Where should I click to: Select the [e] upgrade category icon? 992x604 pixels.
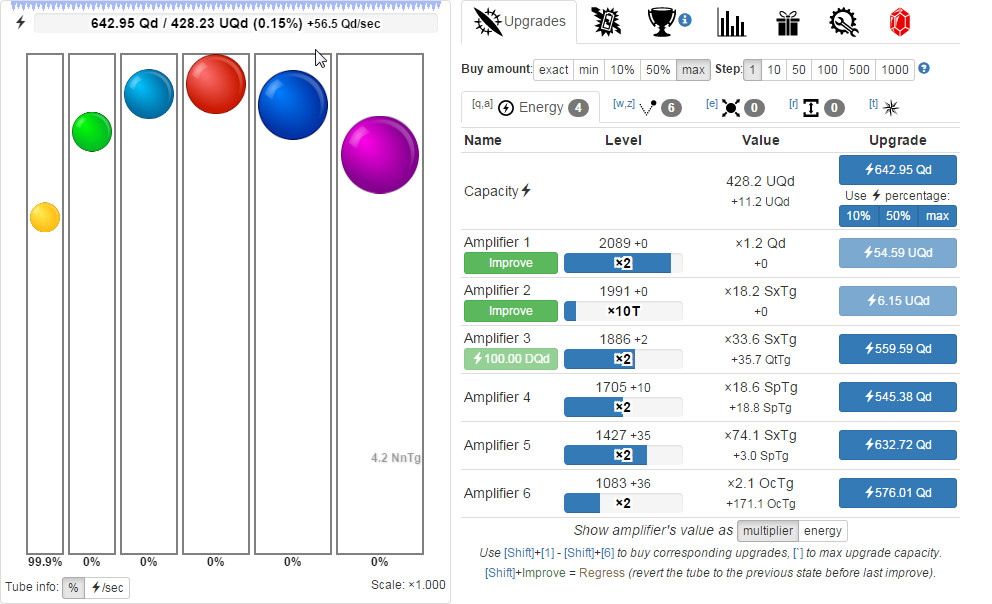[x=731, y=106]
